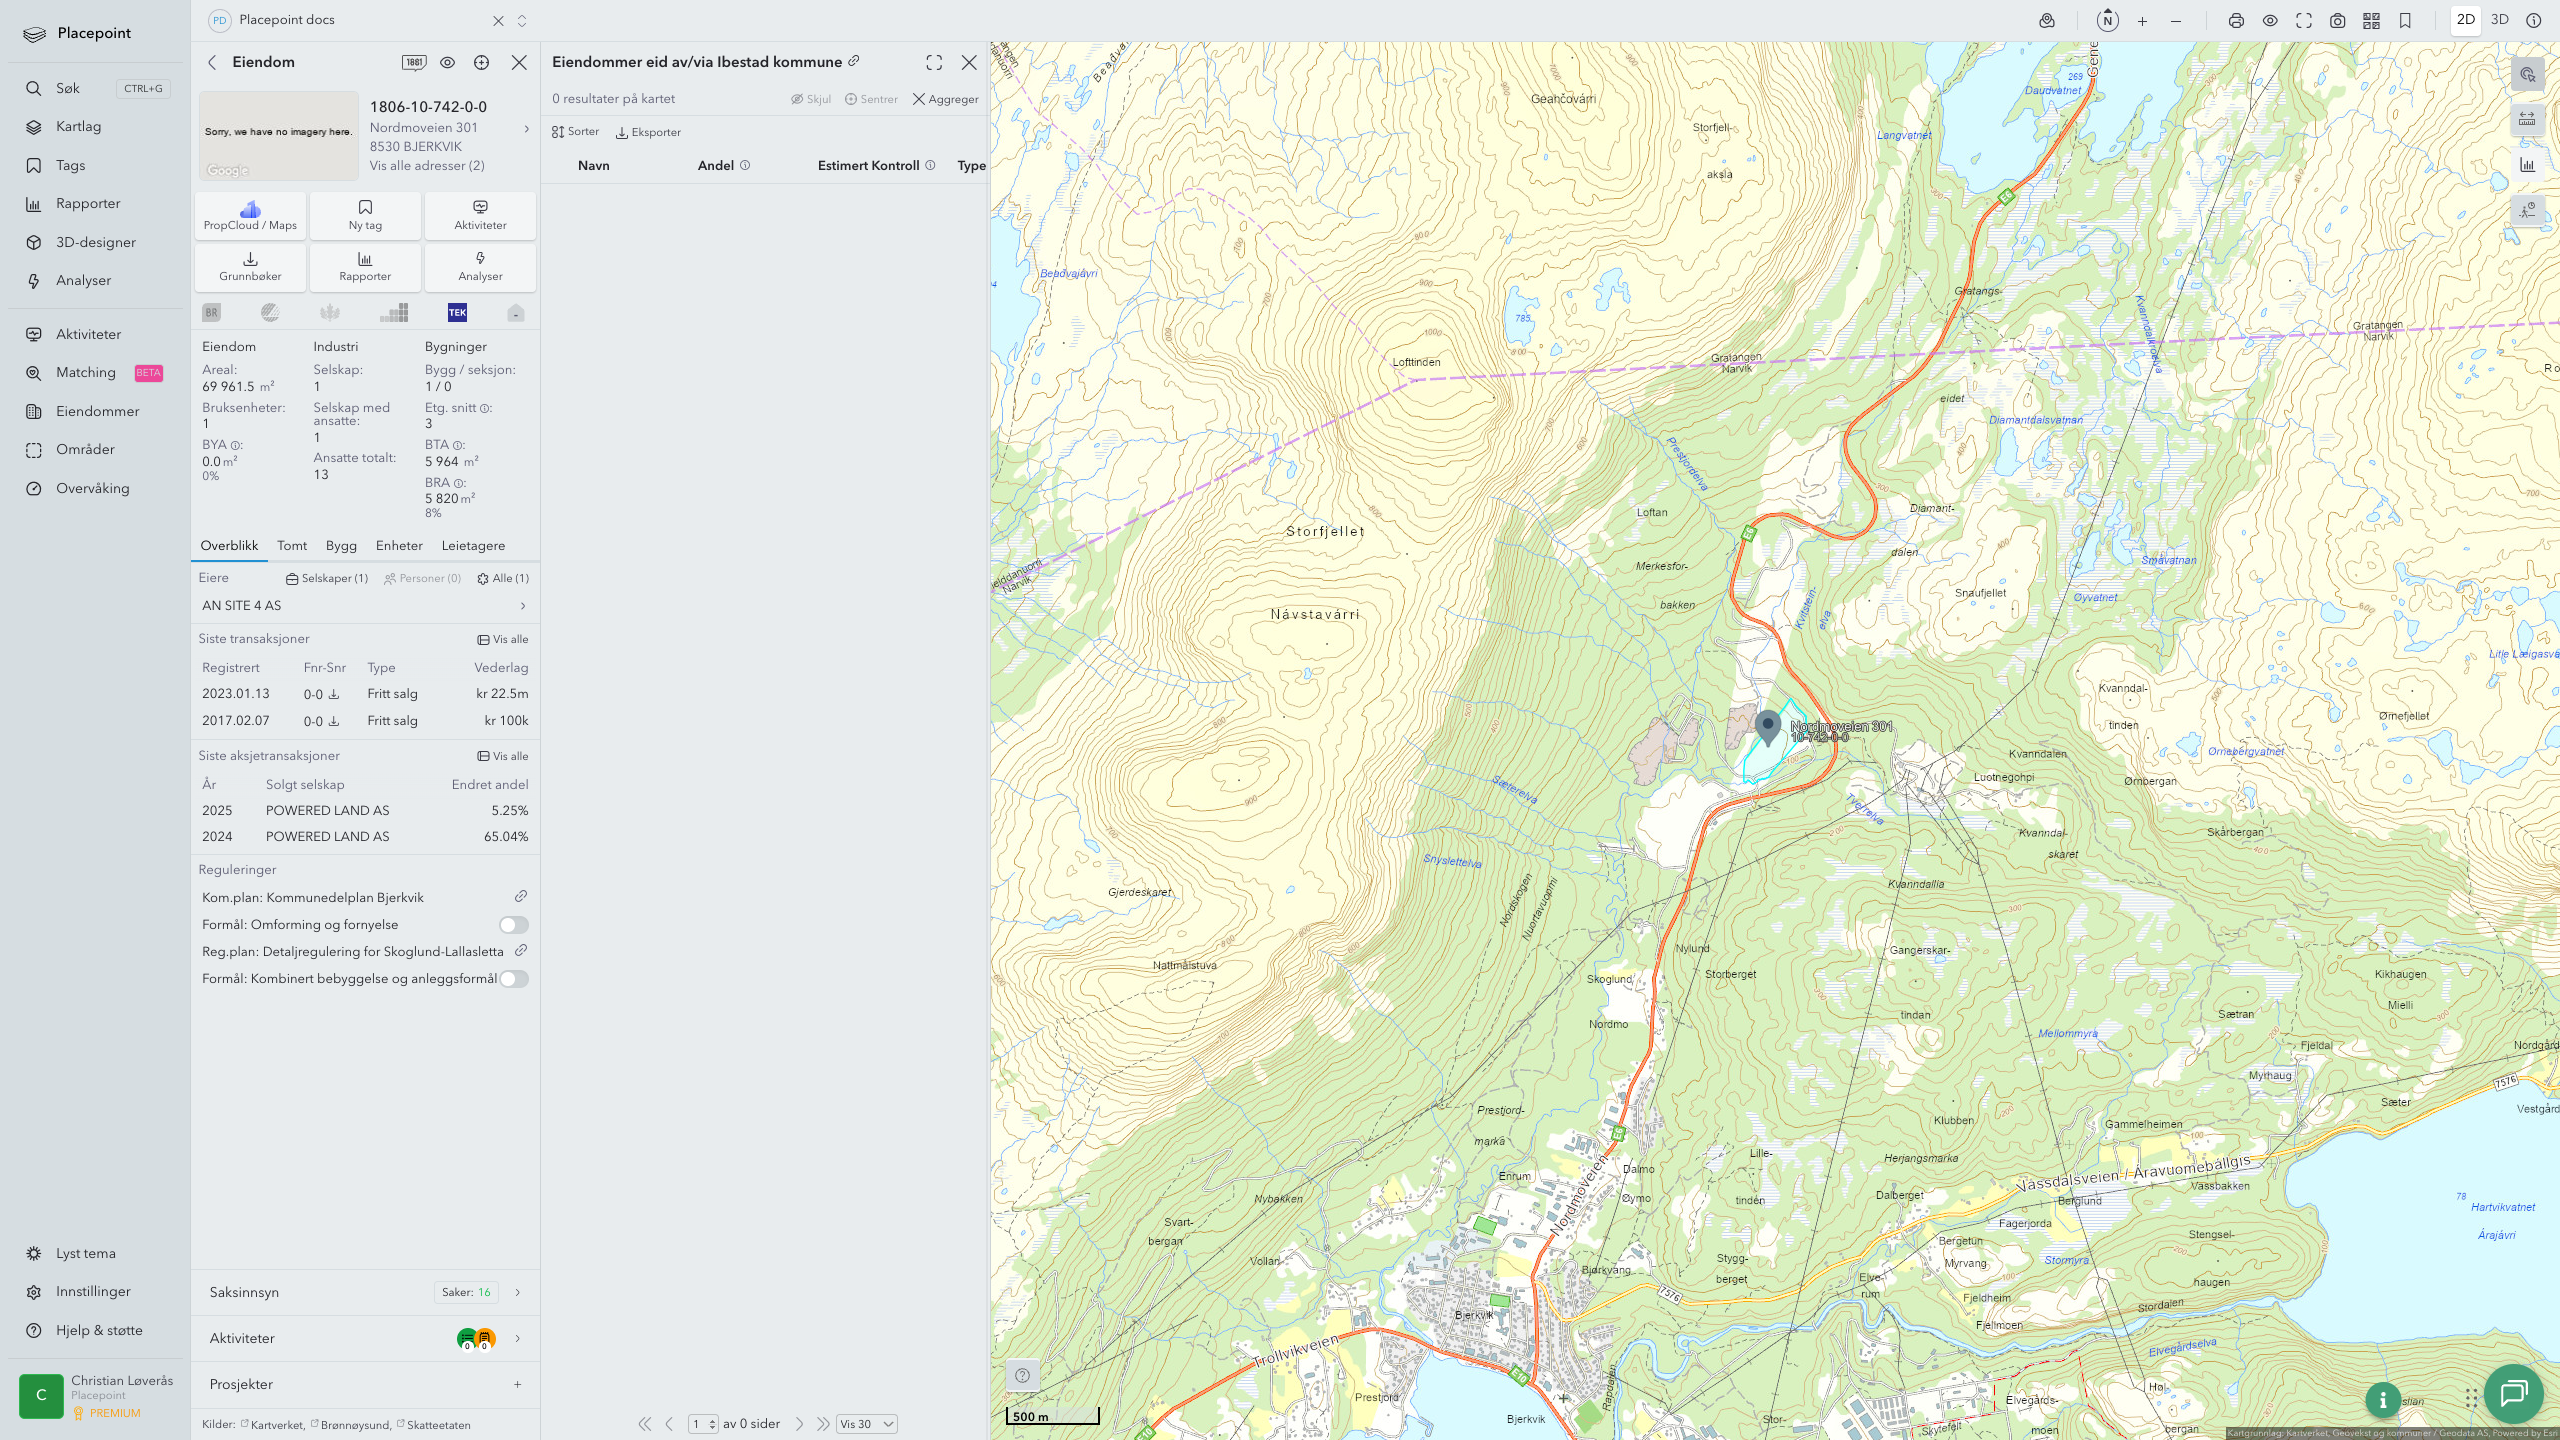The height and width of the screenshot is (1440, 2560).
Task: Click Vis alle for Siste transaksjoner
Action: coord(503,639)
